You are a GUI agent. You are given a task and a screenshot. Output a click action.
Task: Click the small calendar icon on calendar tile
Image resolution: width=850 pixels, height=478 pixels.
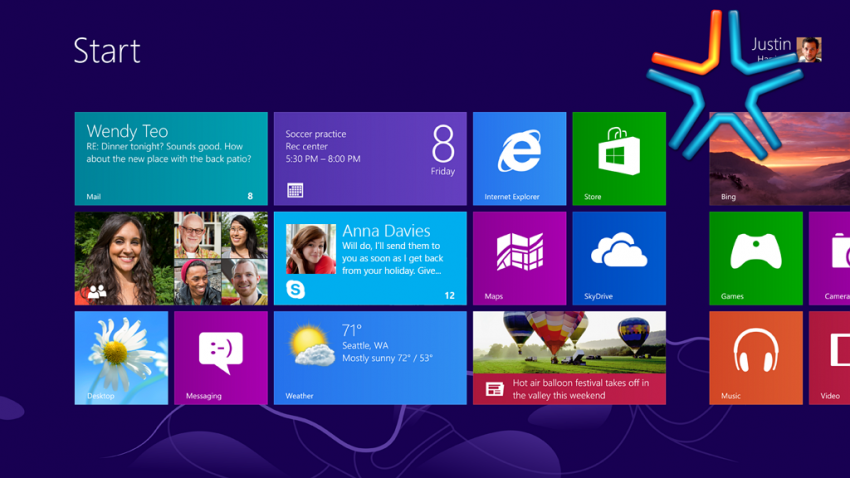(x=295, y=190)
